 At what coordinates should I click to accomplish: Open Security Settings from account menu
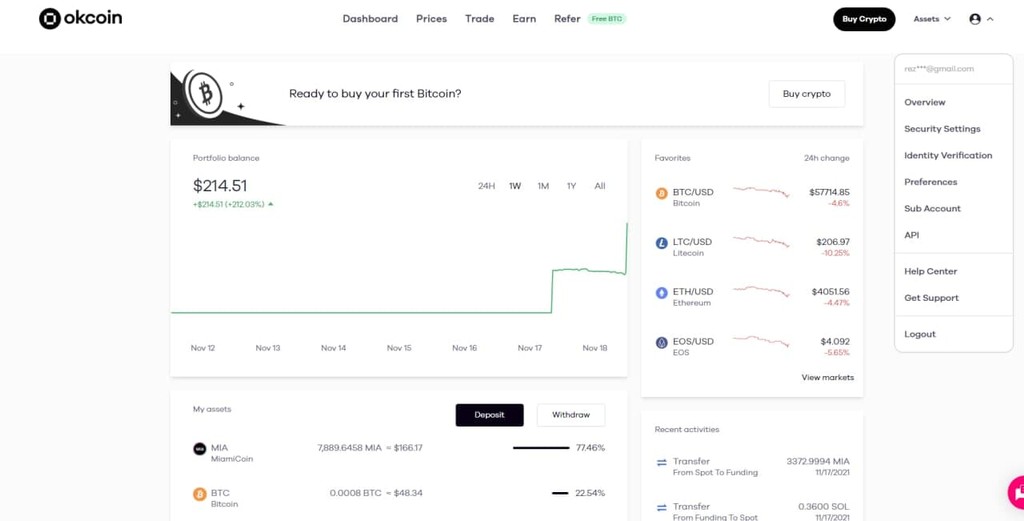(942, 129)
